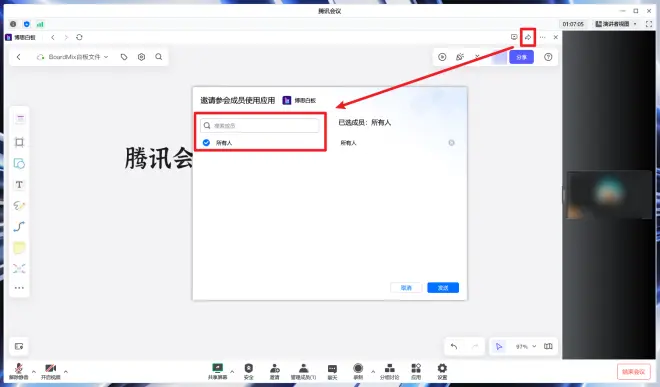Toggle recording (录制)
Screen dimensions: 660x387
click(x=358, y=371)
